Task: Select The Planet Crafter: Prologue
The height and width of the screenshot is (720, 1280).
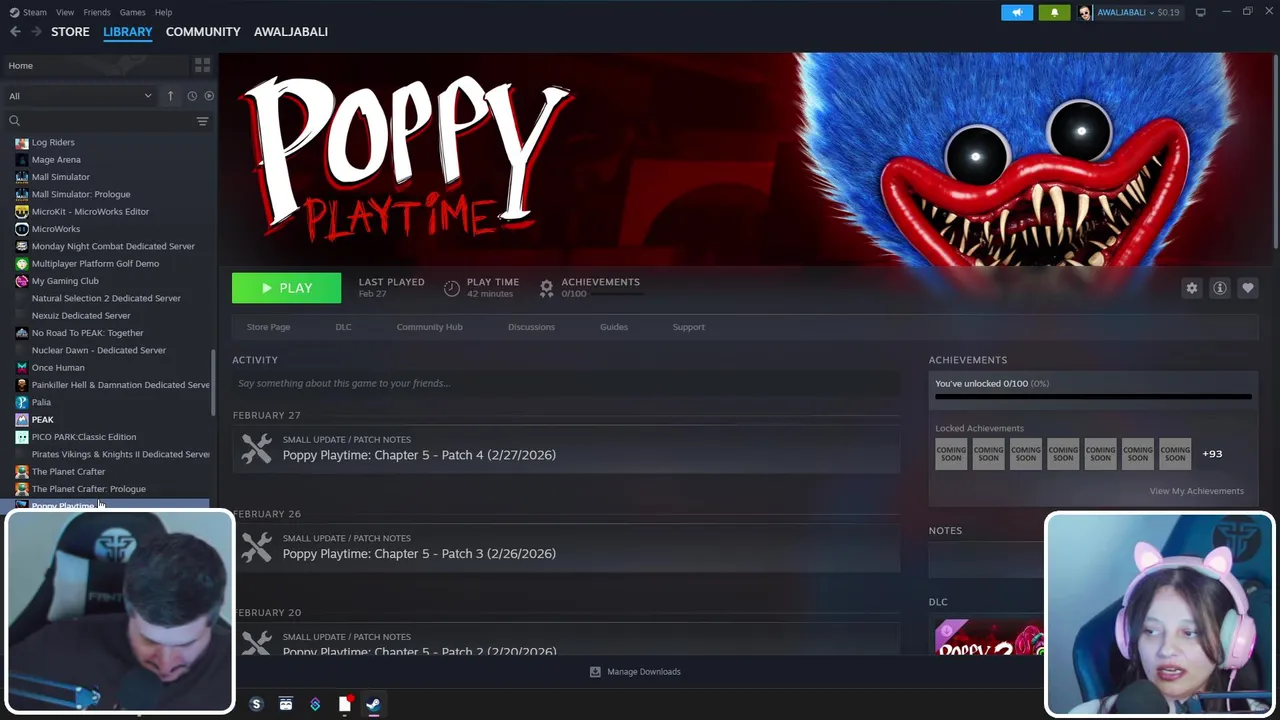Action: pyautogui.click(x=88, y=489)
